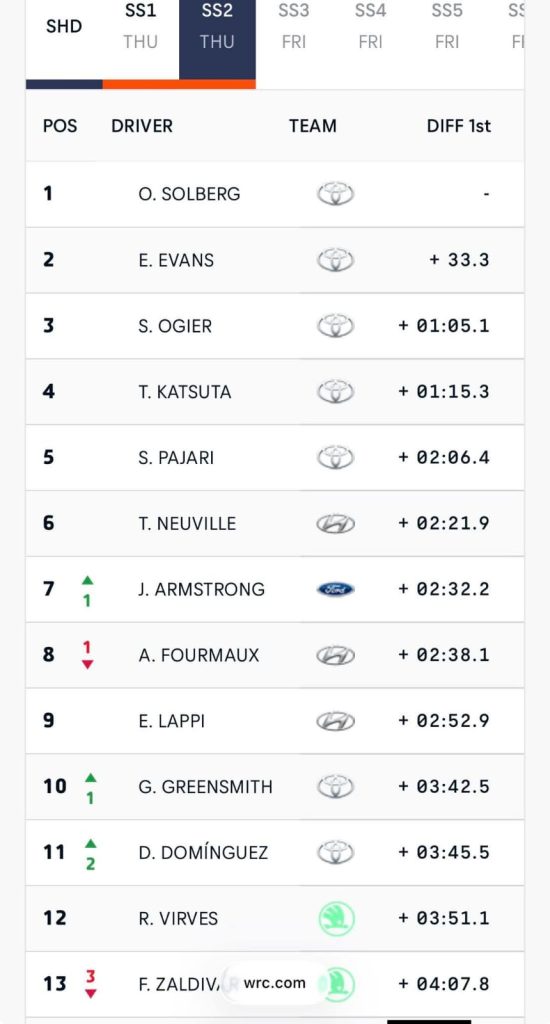
Task: Click Hyundai logo beside E. Lappi
Action: pyautogui.click(x=336, y=721)
